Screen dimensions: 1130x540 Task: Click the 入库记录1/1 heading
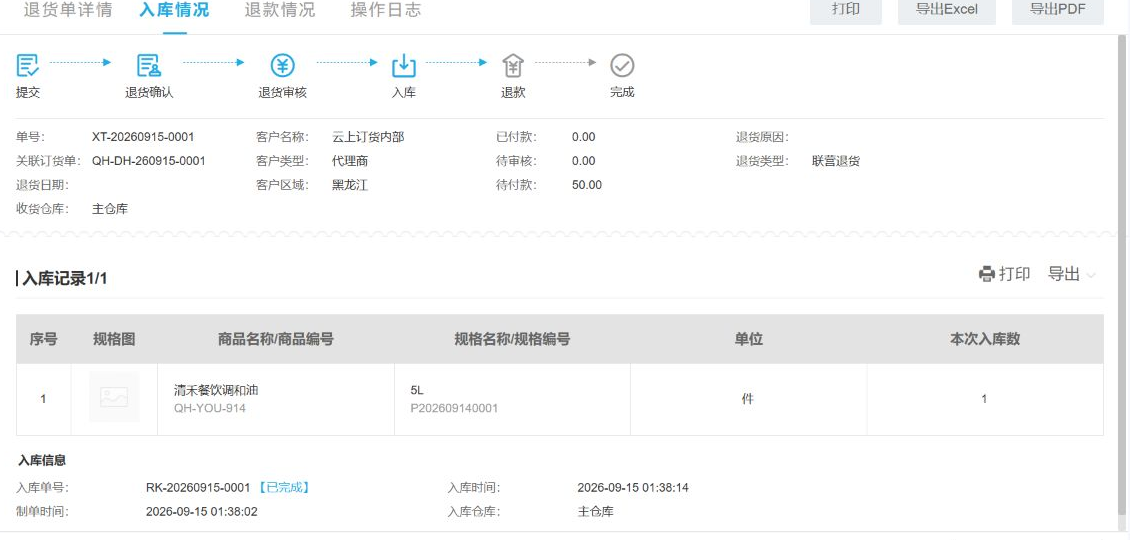pos(64,278)
